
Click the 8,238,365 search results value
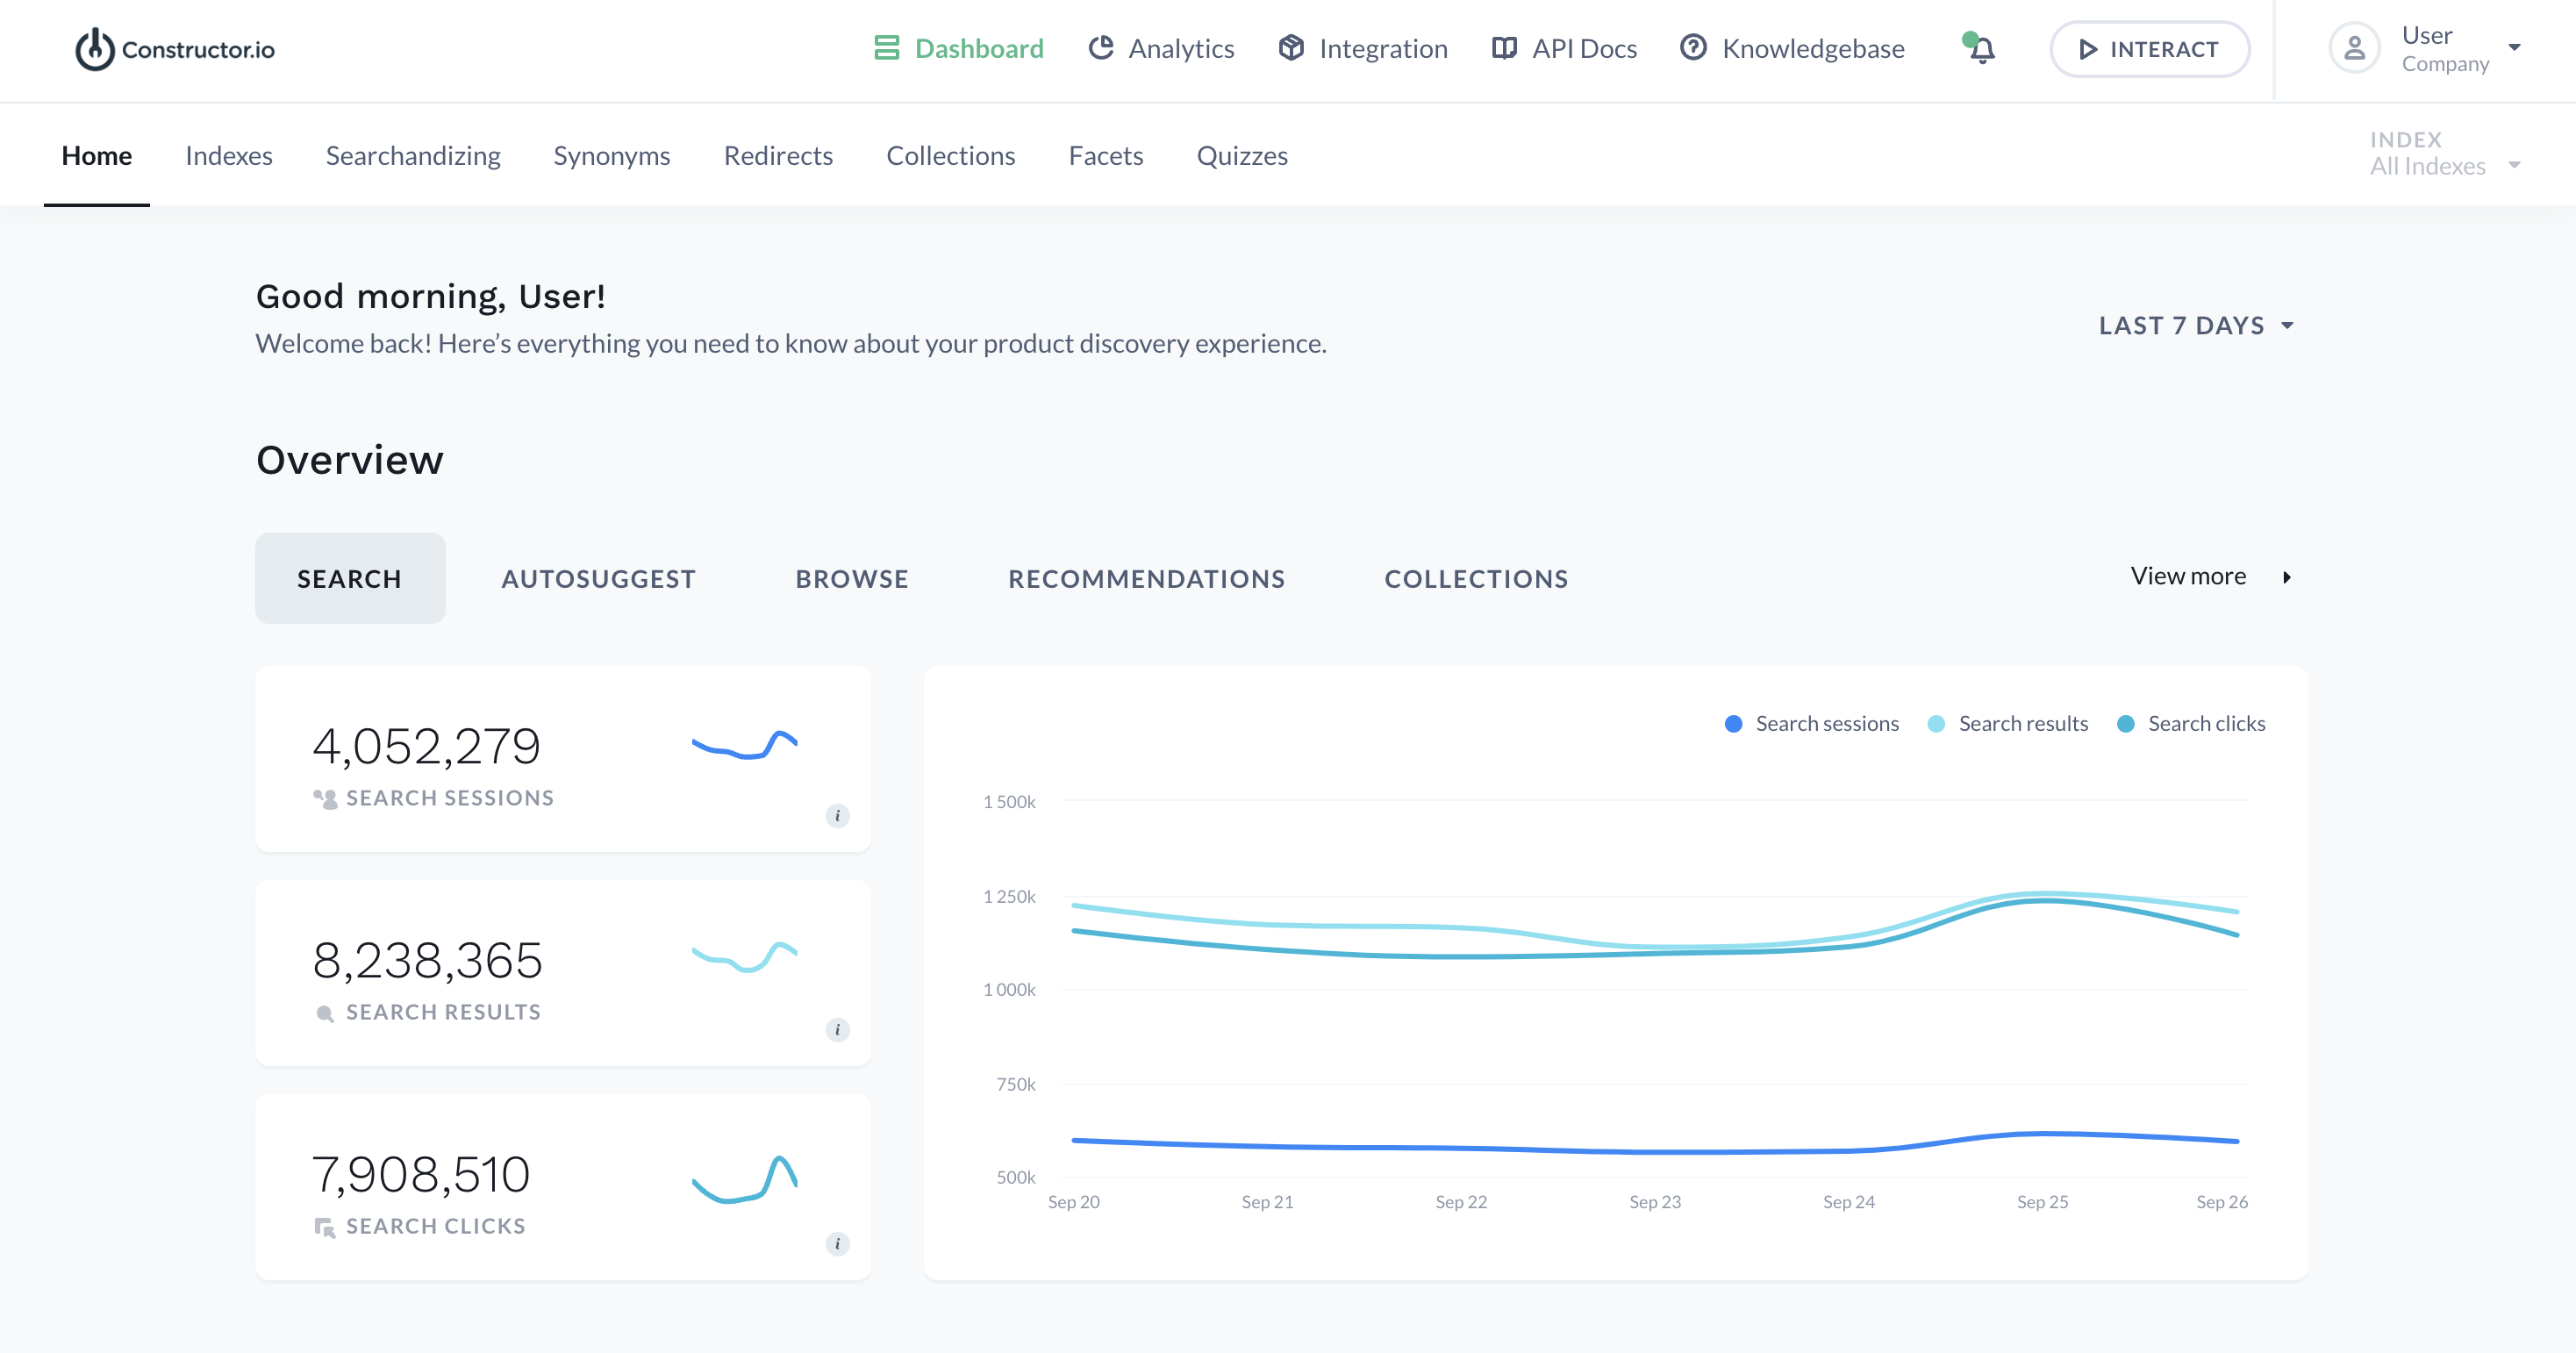pos(427,960)
